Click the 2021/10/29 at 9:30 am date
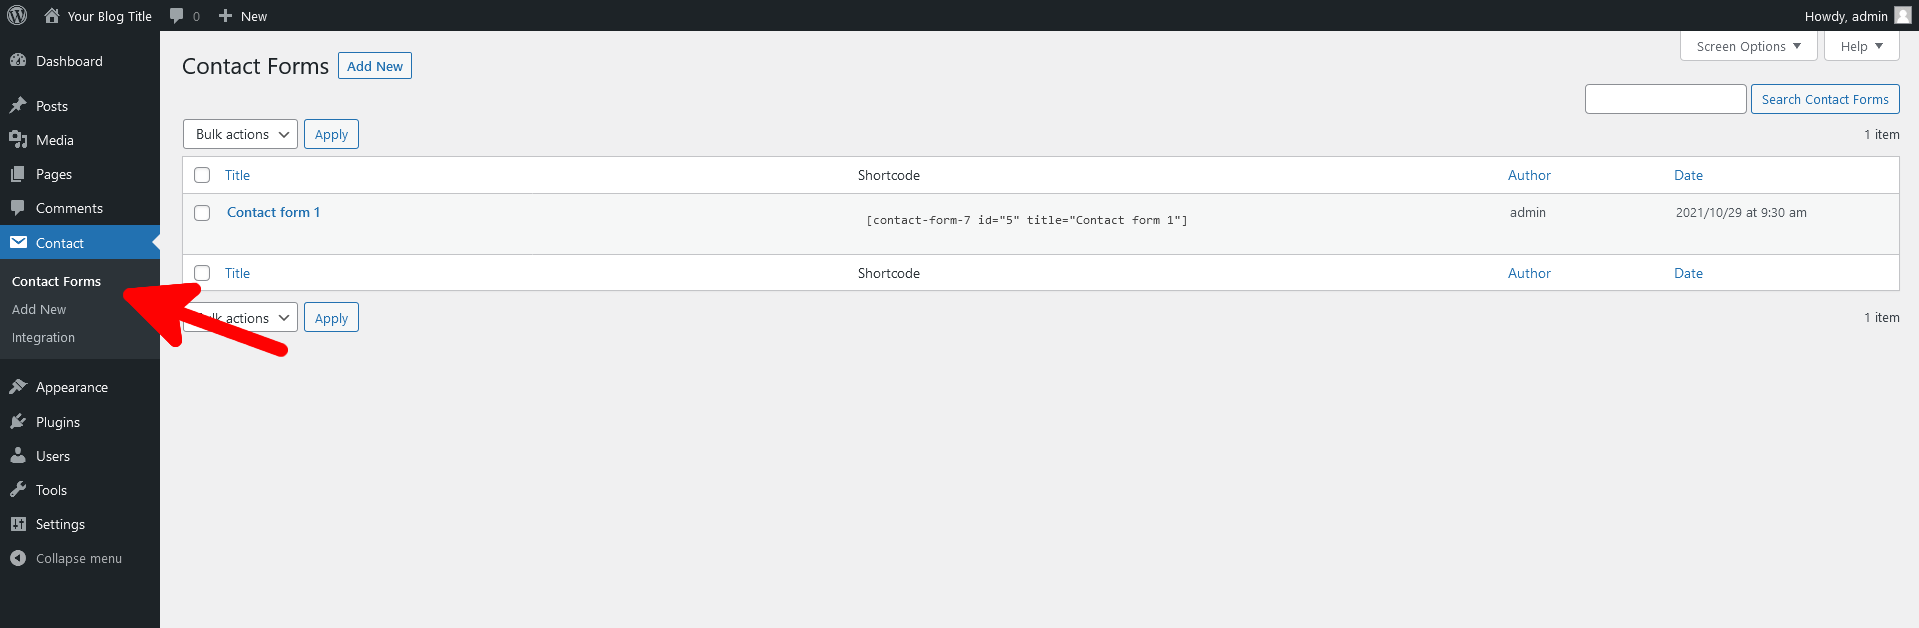Image resolution: width=1919 pixels, height=628 pixels. [1741, 212]
